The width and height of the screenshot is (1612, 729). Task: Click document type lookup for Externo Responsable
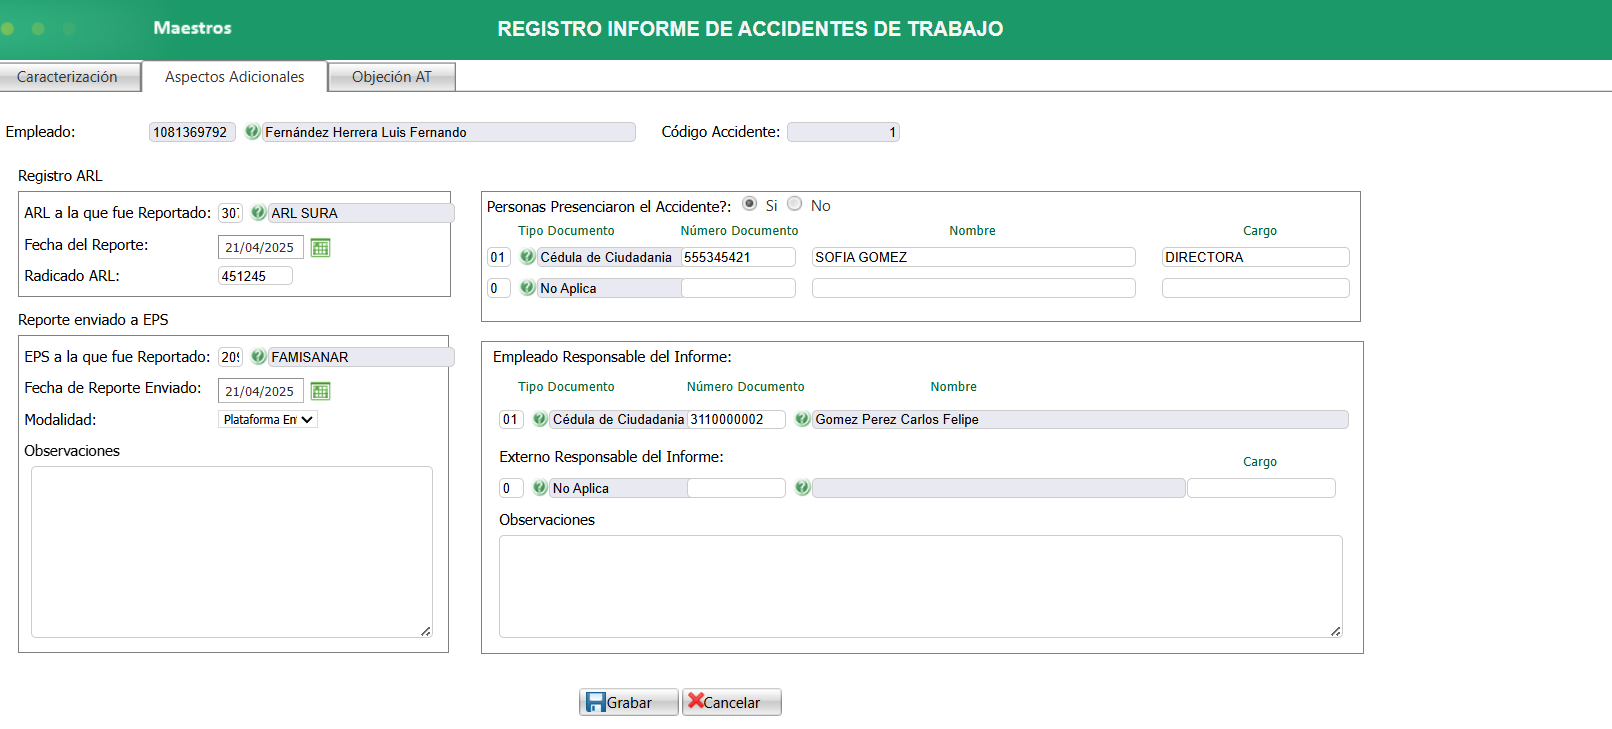tap(540, 488)
